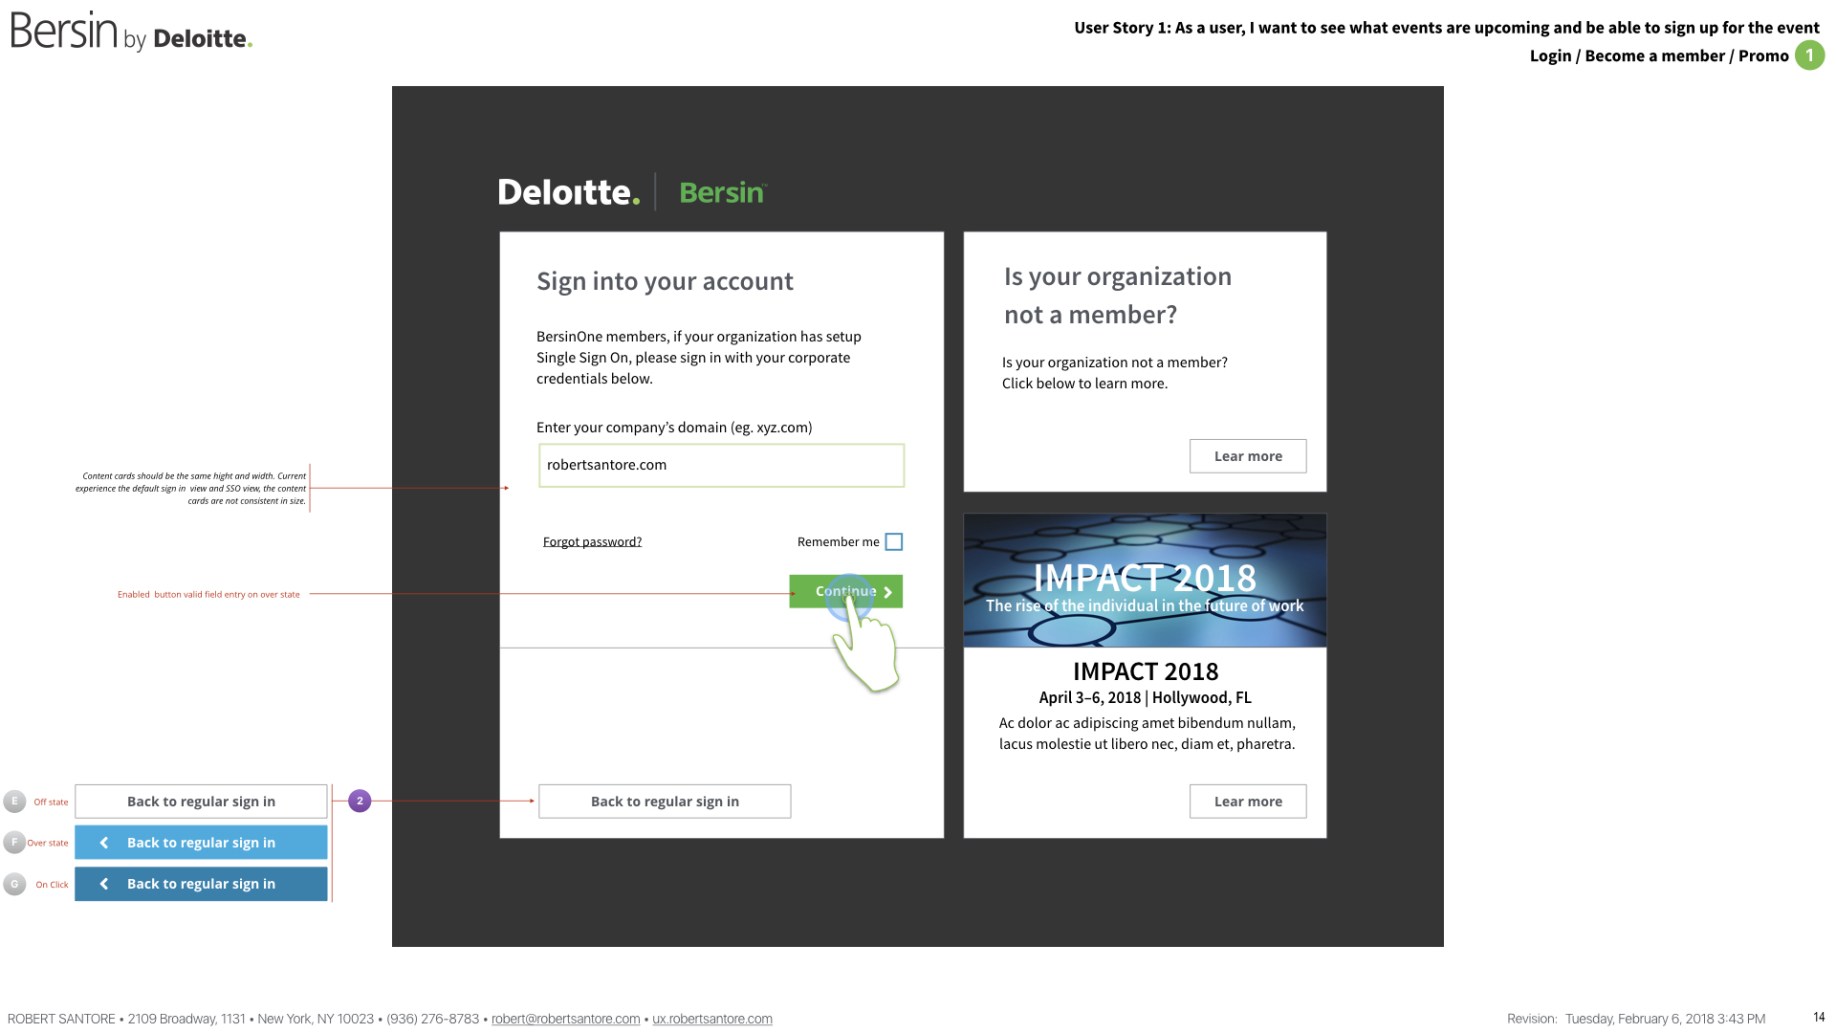Select the Sign into your account heading
Image resolution: width=1836 pixels, height=1033 pixels.
(x=665, y=281)
